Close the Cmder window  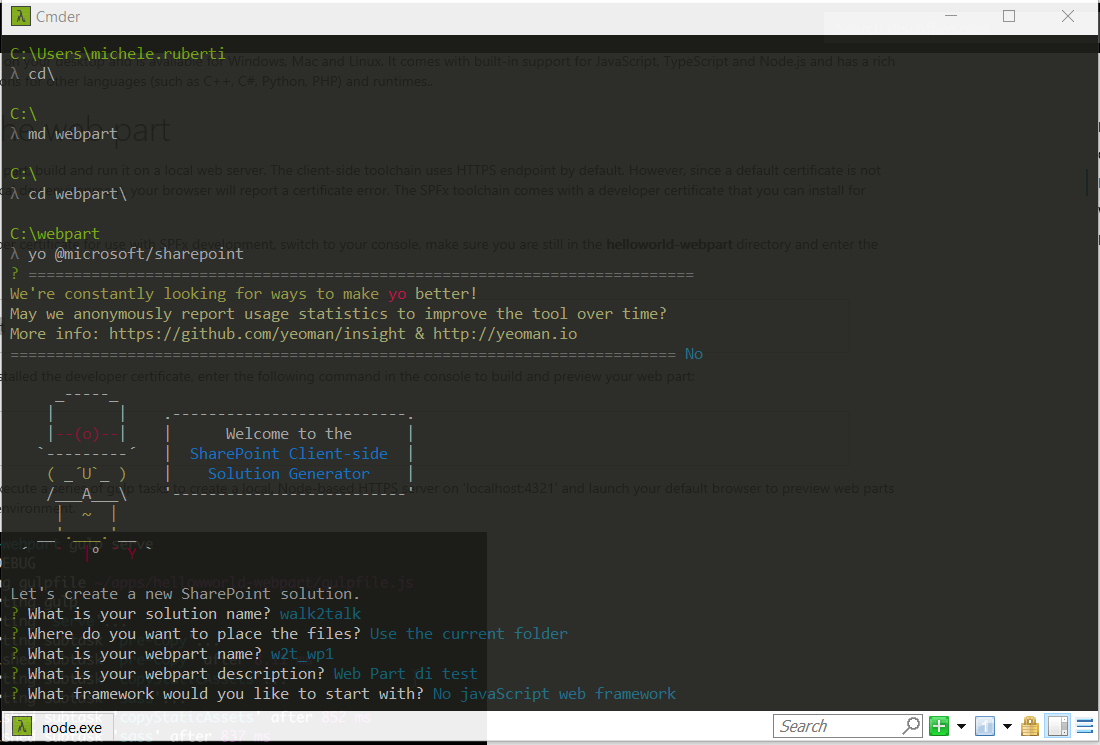pyautogui.click(x=1068, y=16)
